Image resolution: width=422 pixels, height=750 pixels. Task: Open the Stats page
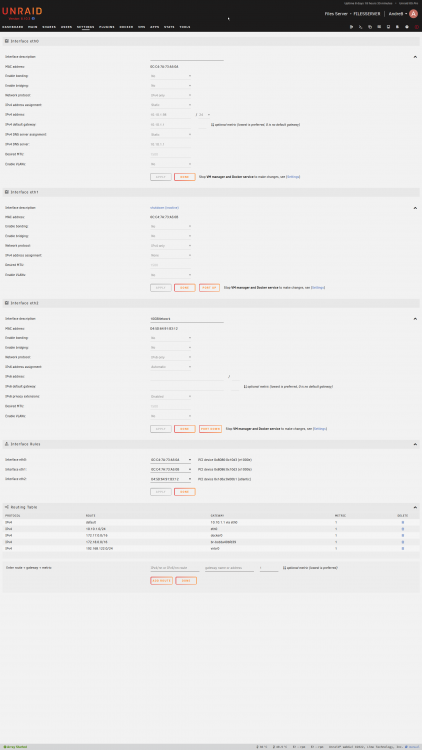click(x=169, y=27)
